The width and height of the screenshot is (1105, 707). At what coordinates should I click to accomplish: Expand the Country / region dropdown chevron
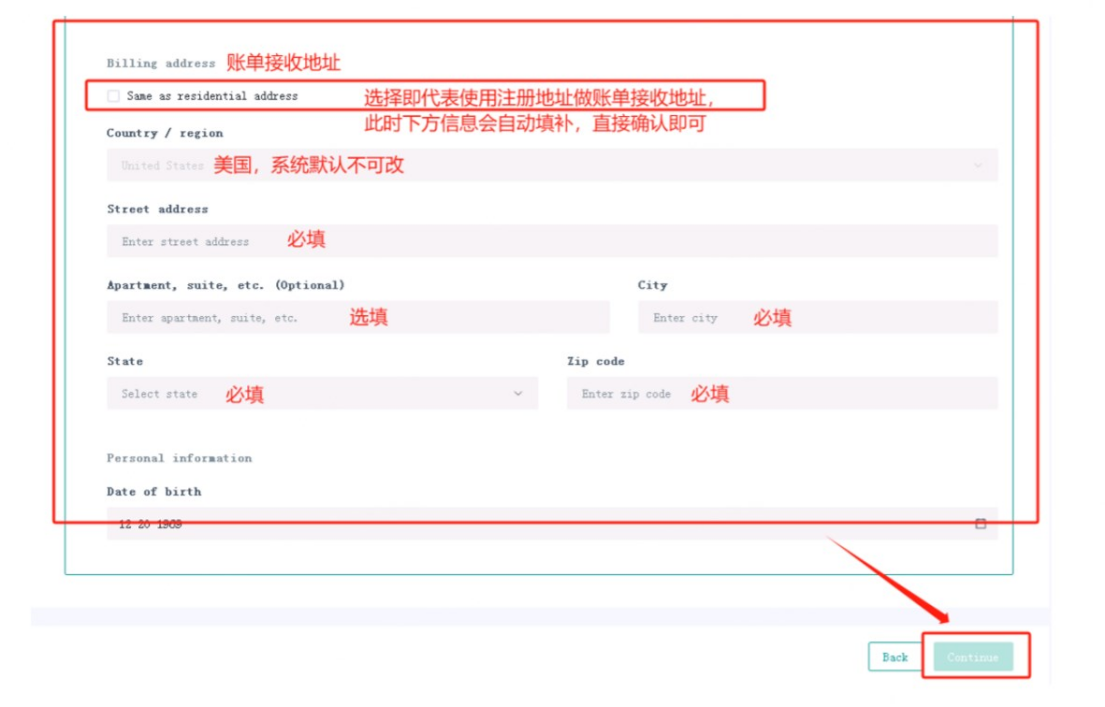tap(978, 165)
